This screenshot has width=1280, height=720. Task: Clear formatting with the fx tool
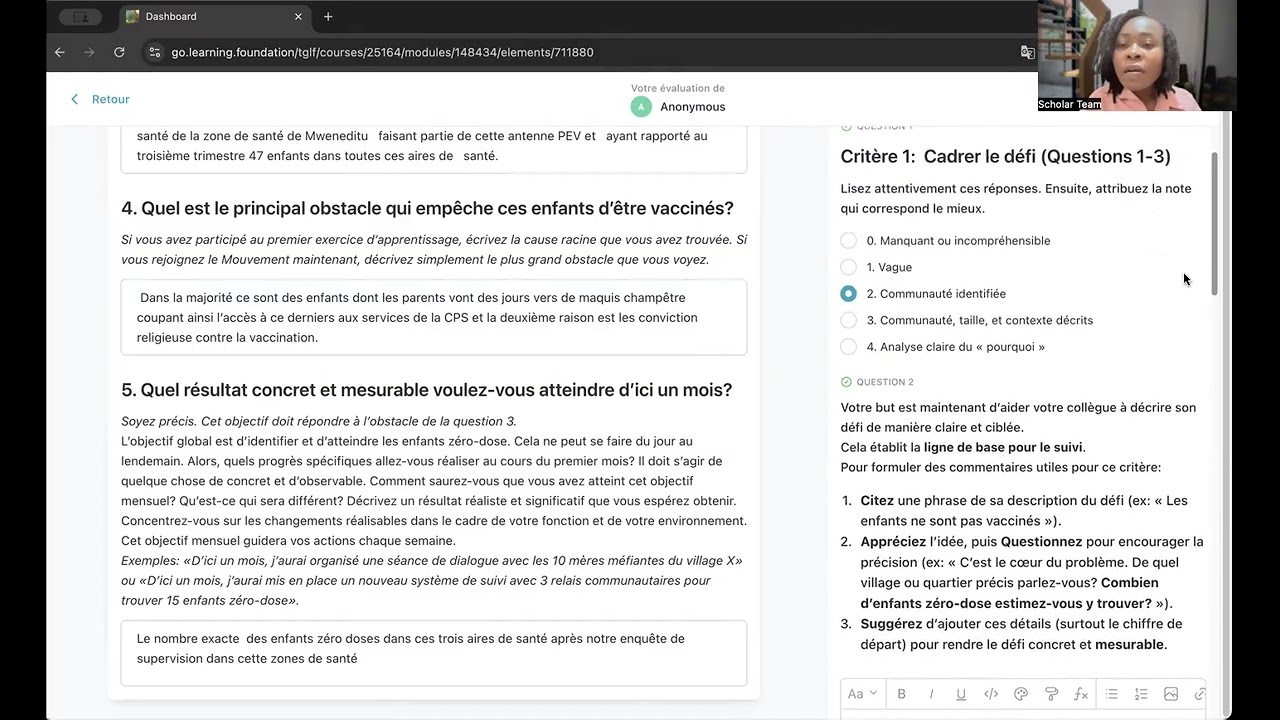1081,694
